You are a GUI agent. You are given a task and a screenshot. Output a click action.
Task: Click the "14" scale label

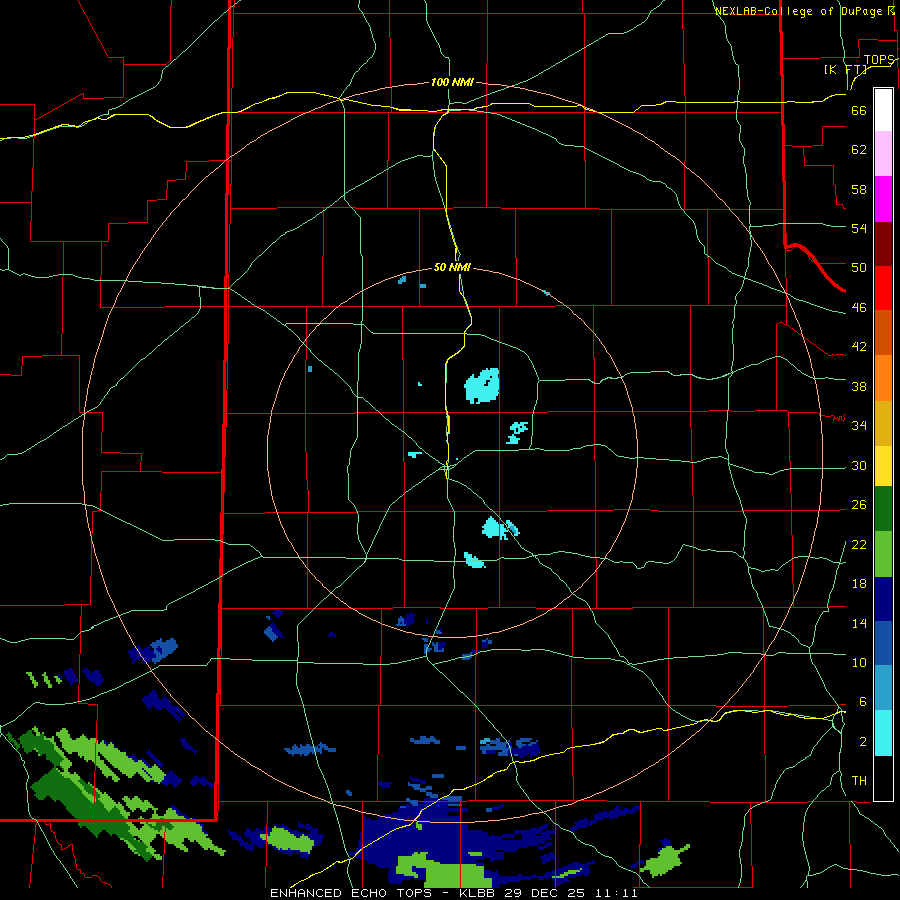point(859,623)
